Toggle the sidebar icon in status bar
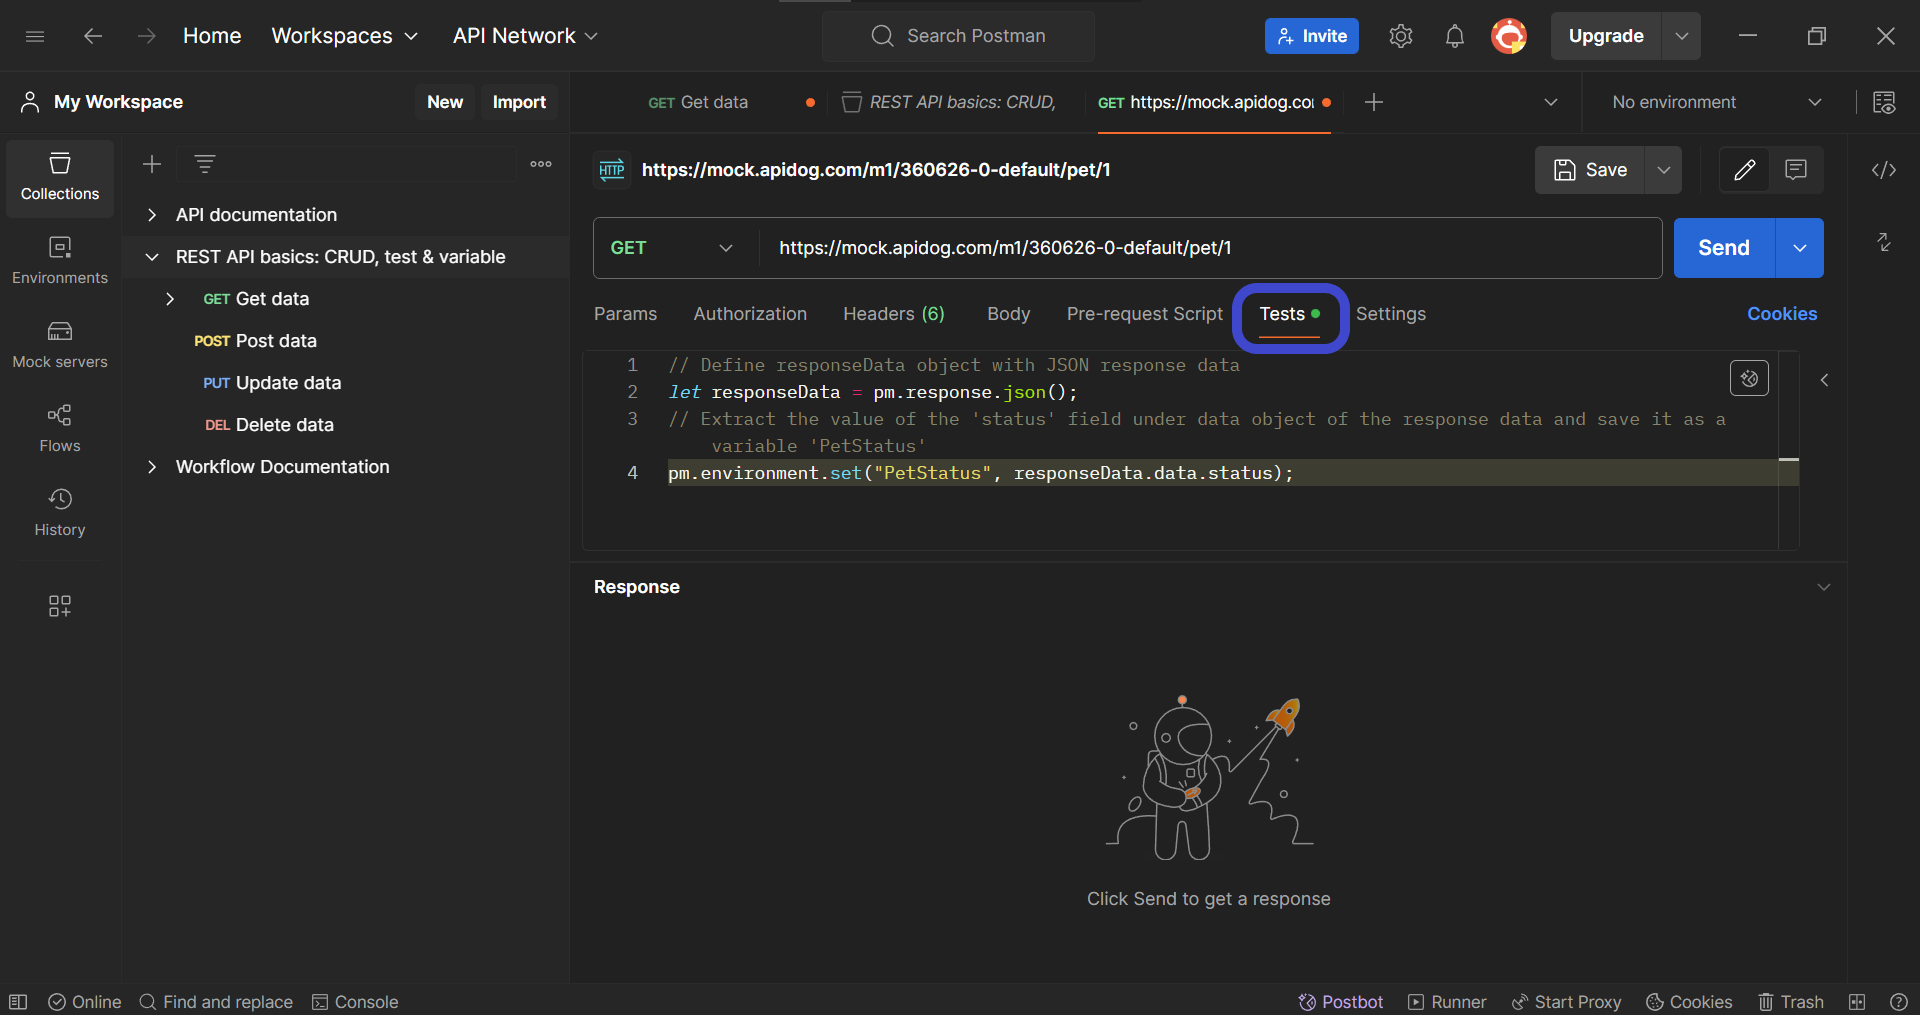 pos(18,1002)
